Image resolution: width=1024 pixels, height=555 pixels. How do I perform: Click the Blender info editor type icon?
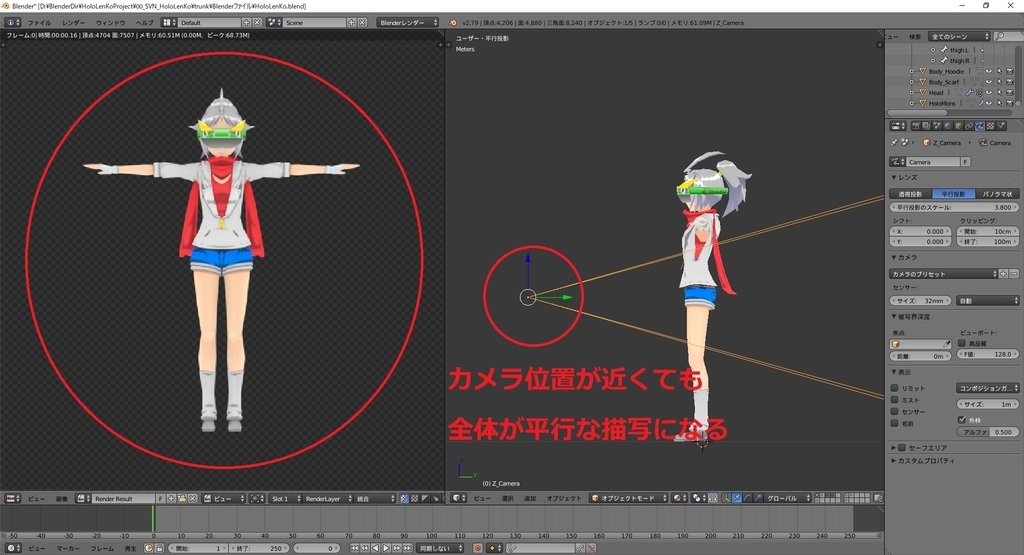(13, 22)
